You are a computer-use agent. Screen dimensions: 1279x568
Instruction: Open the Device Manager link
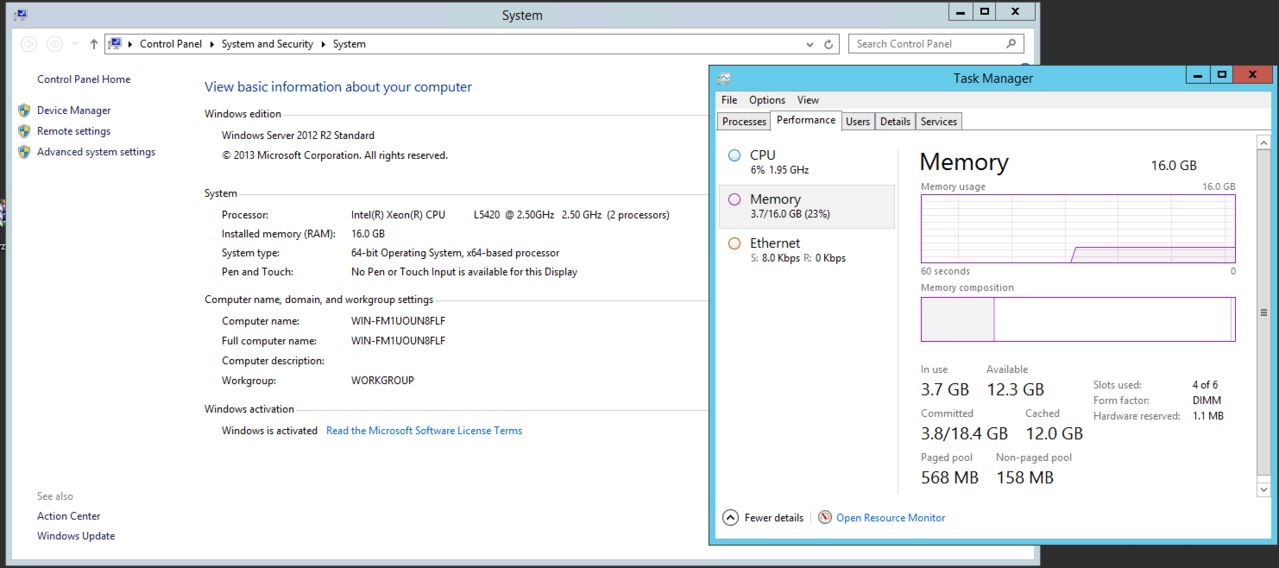(74, 110)
